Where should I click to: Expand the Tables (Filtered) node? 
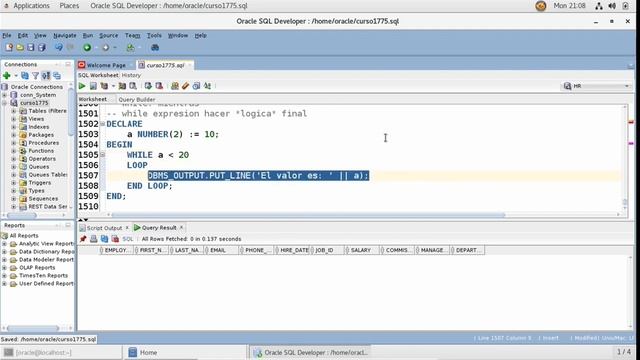click(x=13, y=111)
